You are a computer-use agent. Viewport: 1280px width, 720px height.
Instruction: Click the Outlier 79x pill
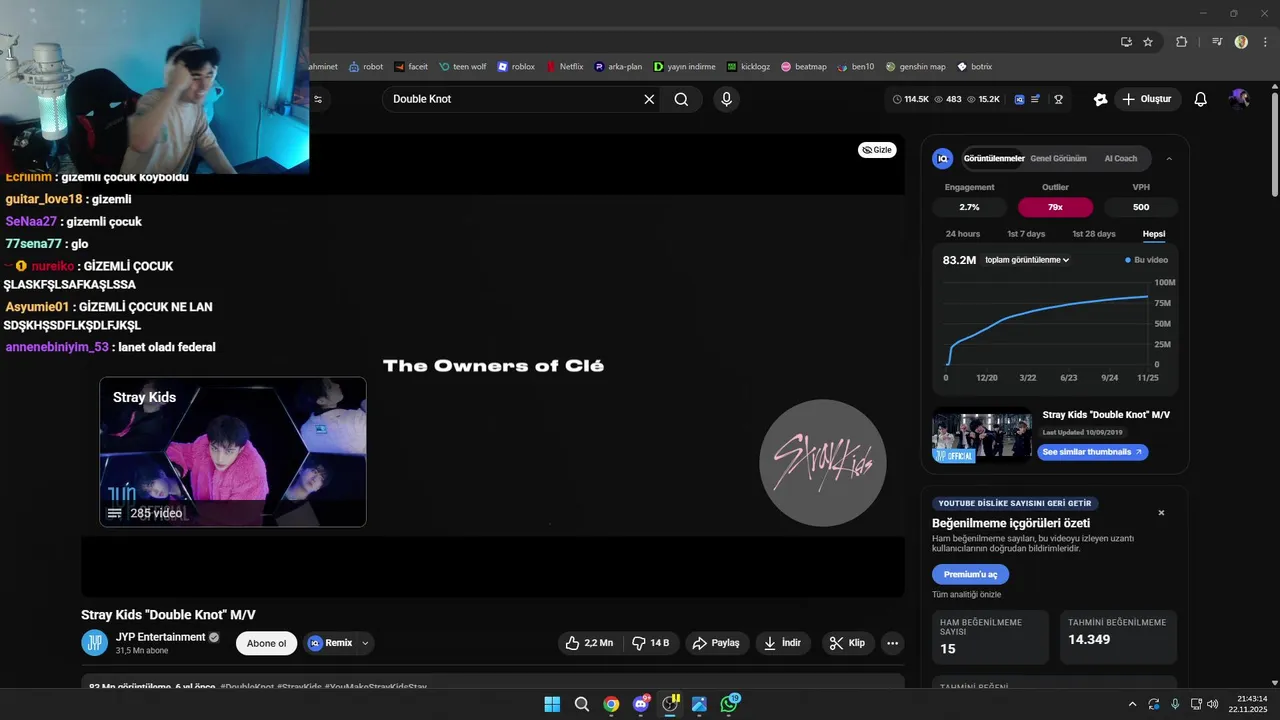pos(1055,207)
